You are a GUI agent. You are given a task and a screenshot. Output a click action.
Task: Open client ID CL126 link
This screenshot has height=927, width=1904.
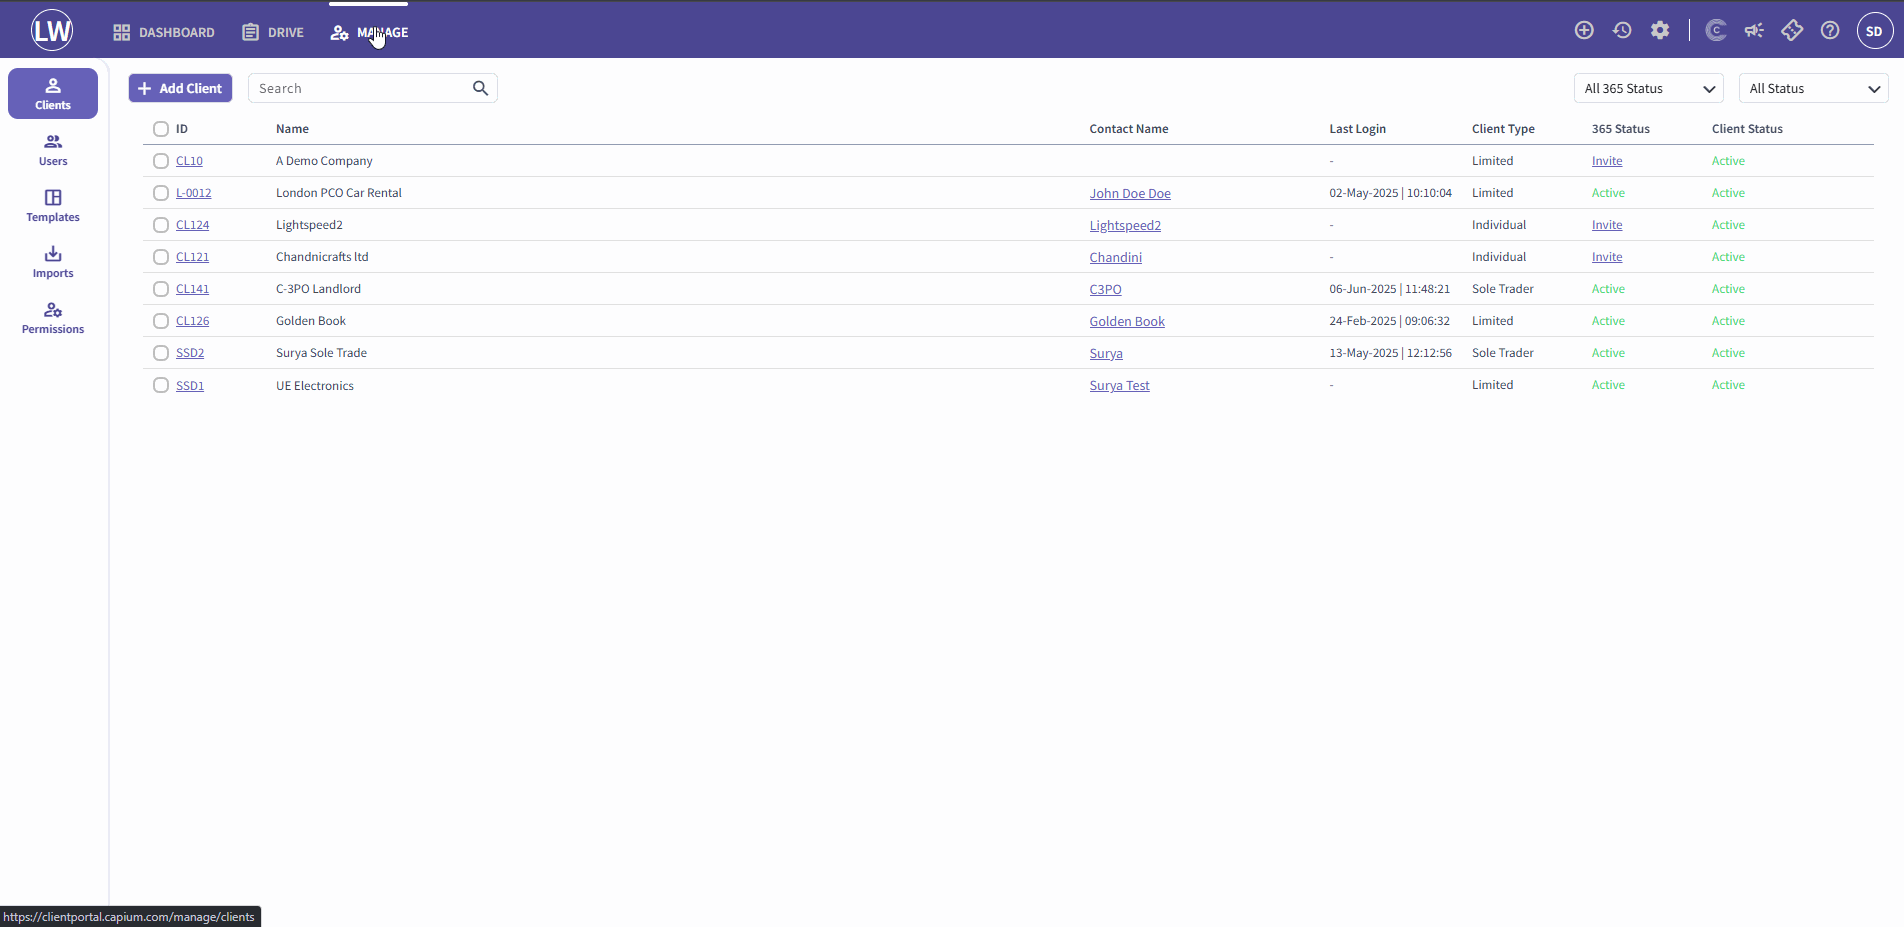192,321
